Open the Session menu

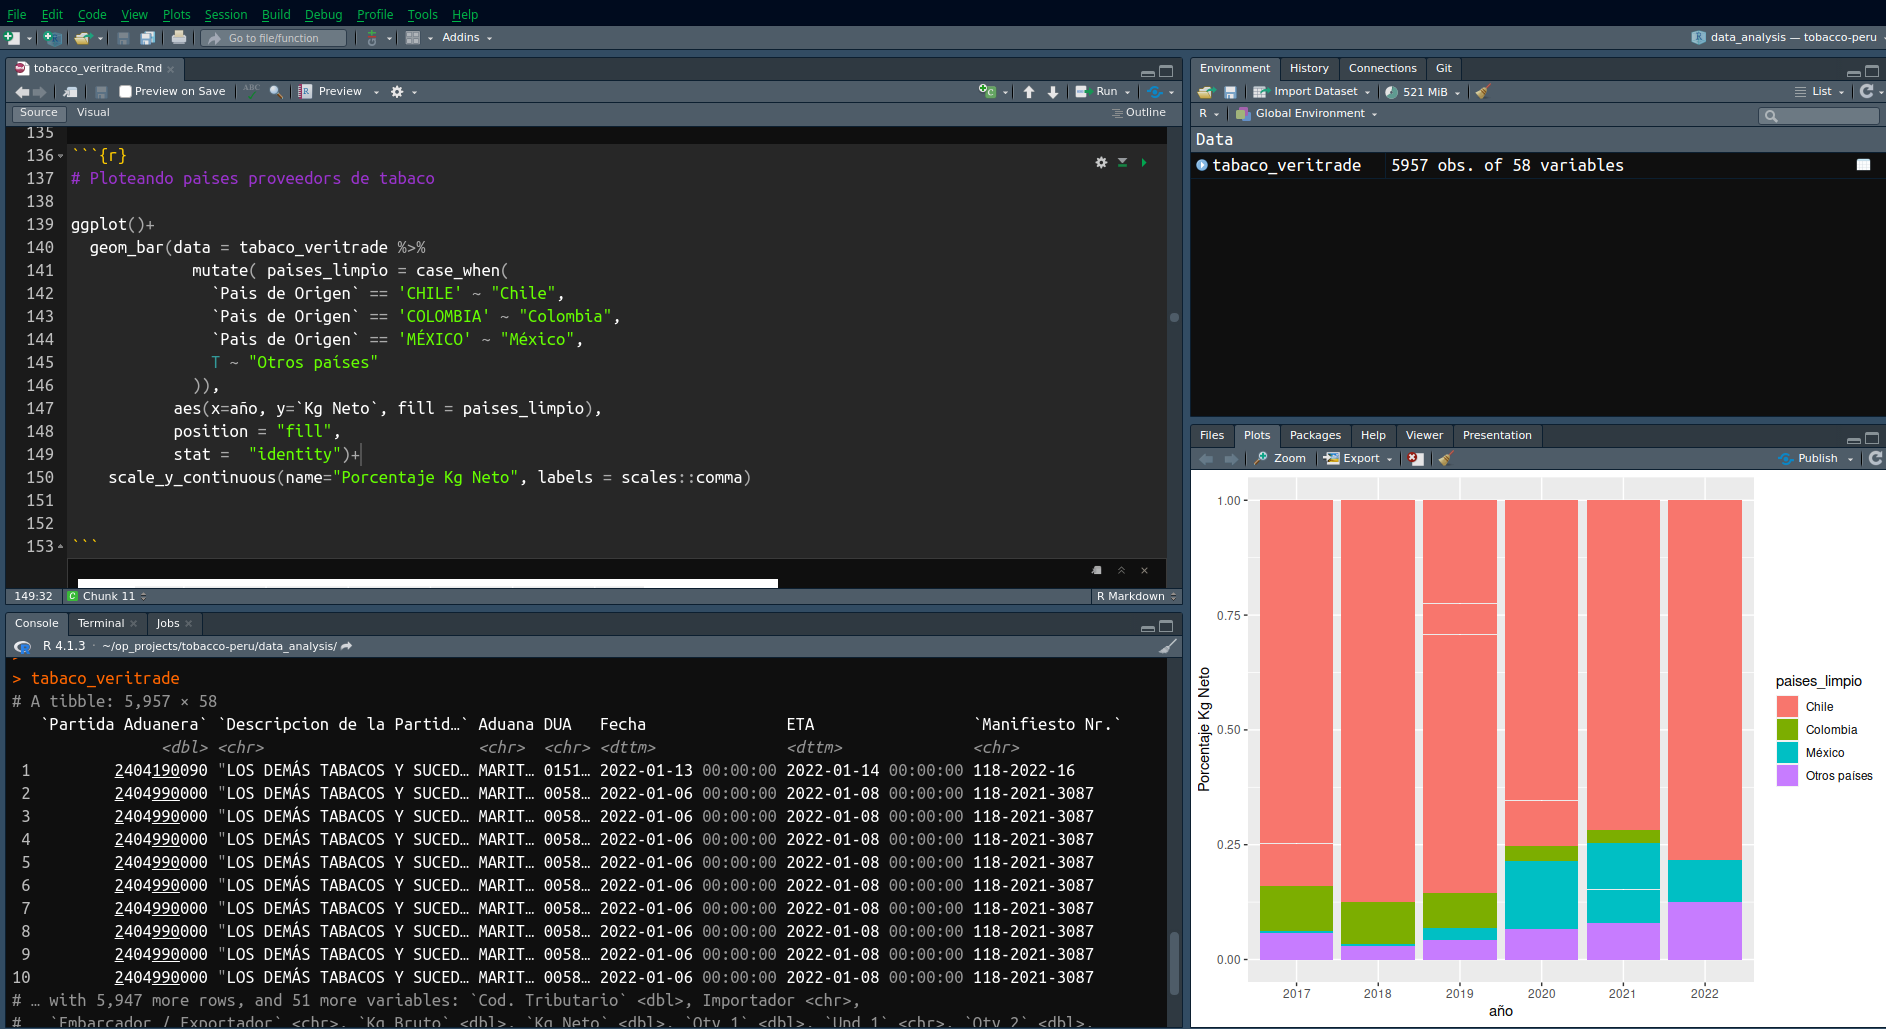pyautogui.click(x=225, y=14)
